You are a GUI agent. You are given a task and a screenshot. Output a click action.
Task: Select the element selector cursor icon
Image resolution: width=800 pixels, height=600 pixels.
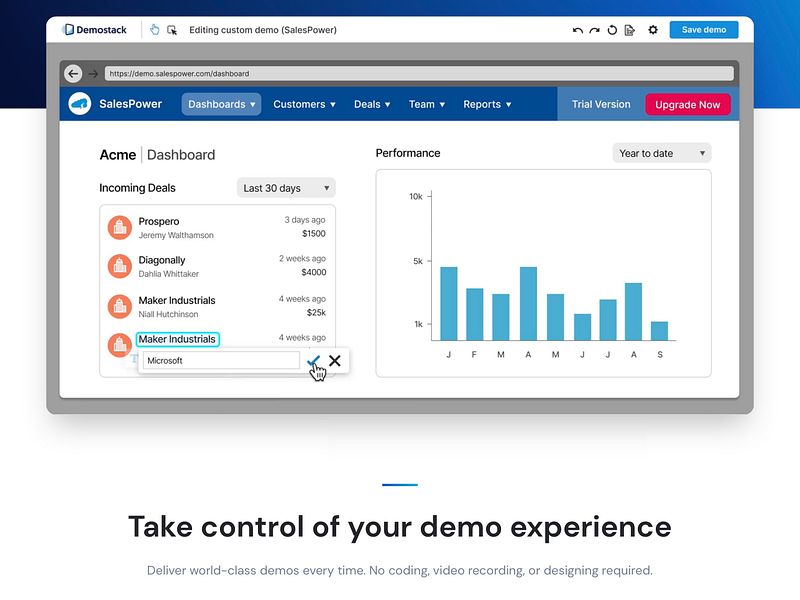[x=172, y=30]
